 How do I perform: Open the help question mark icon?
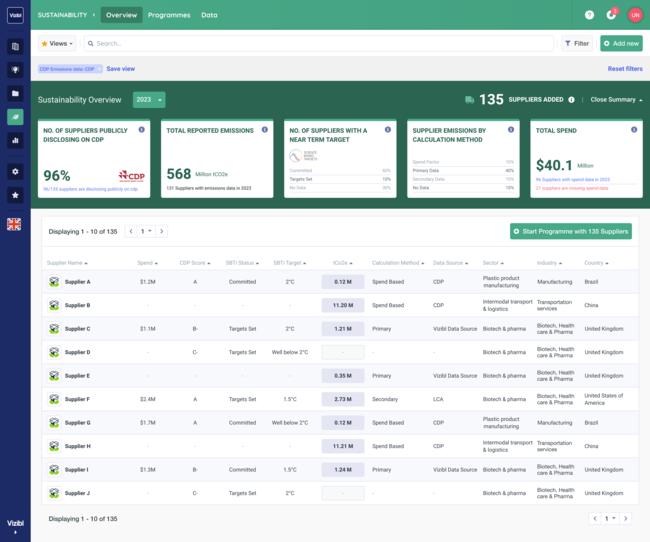coord(589,15)
